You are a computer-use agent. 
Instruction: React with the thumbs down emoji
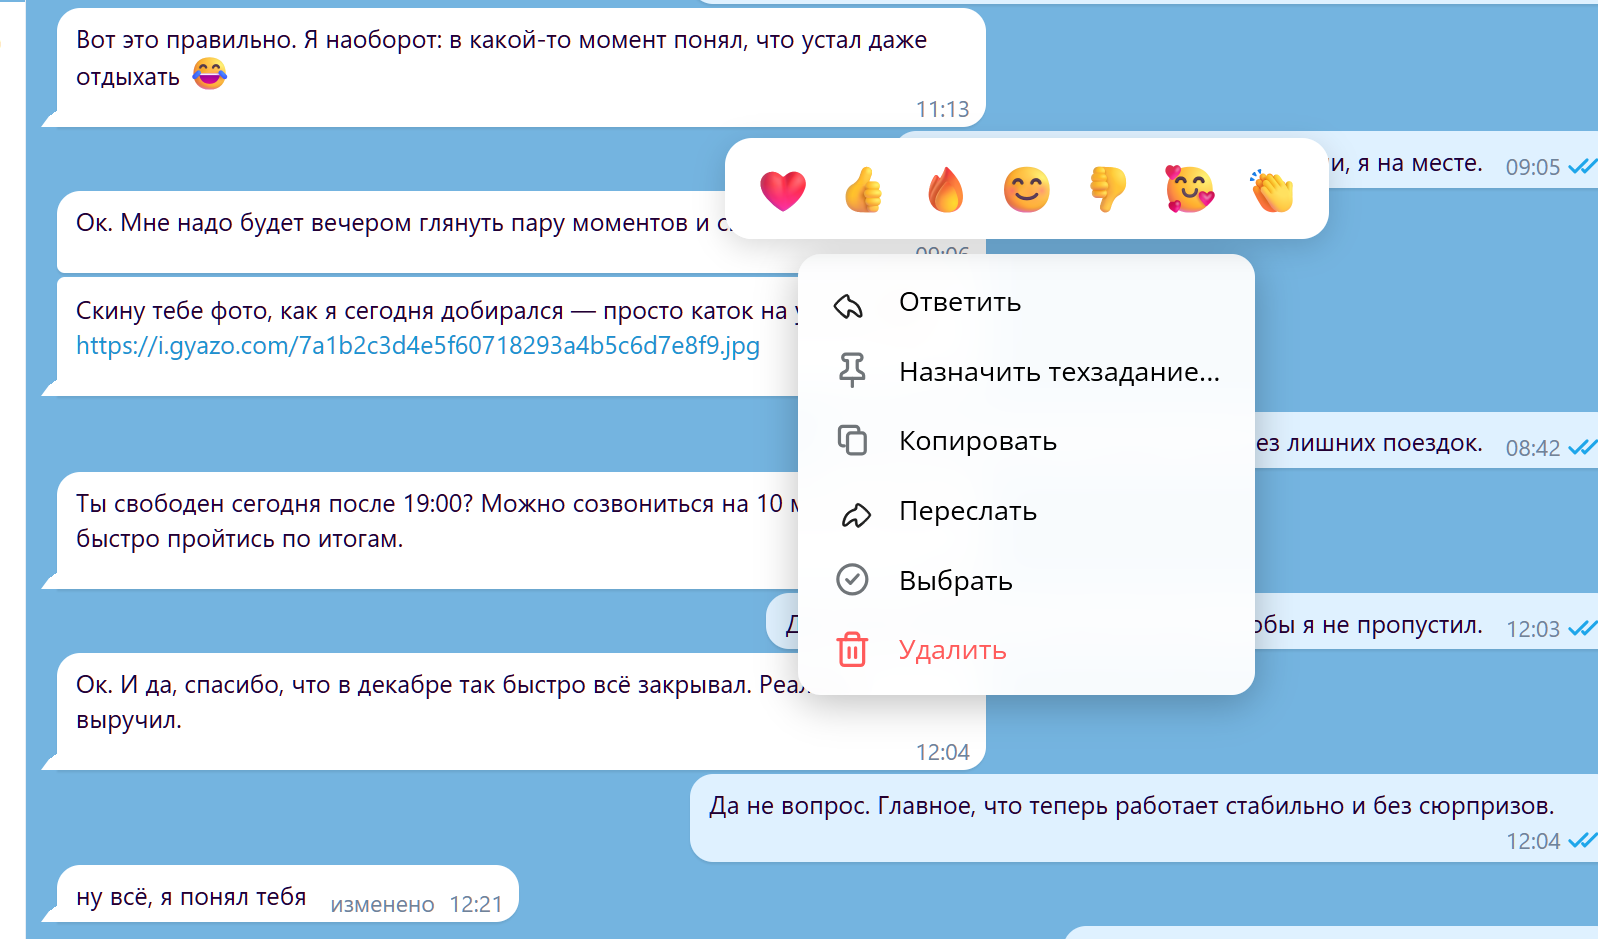tap(1108, 190)
